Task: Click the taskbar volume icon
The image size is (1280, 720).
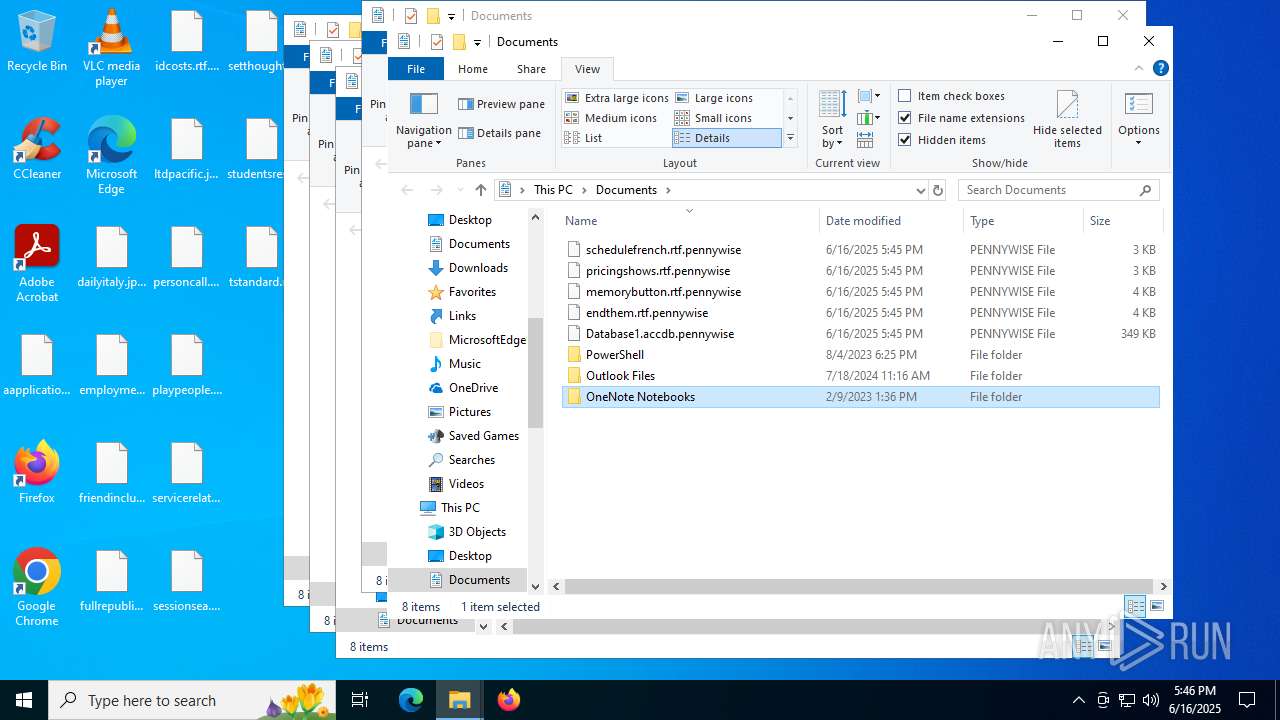Action: [1150, 700]
